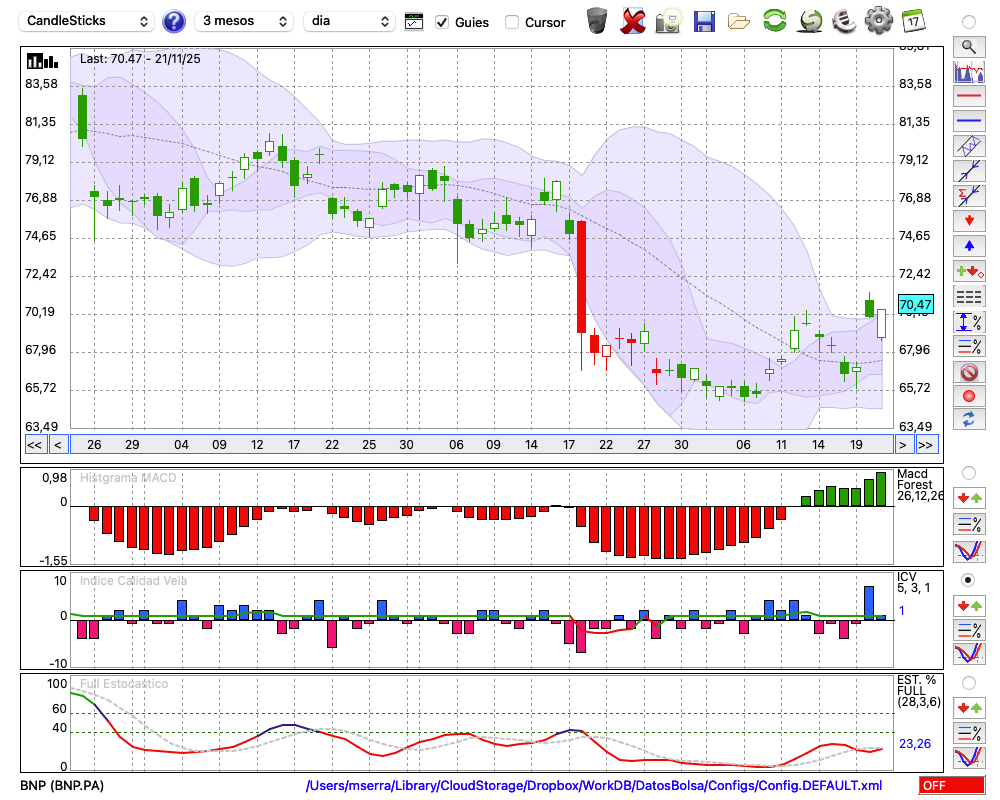The height and width of the screenshot is (800, 1000).
Task: Click the Macd Forest 26,12,26 label
Action: click(x=920, y=485)
